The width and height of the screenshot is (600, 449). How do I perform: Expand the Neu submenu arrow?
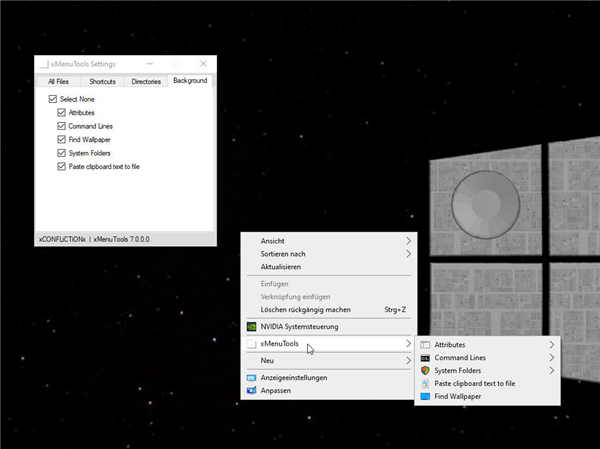[408, 360]
